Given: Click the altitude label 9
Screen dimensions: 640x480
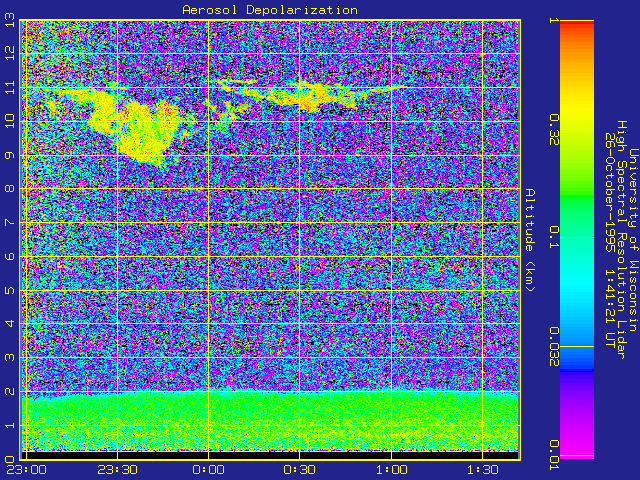Looking at the screenshot, I should (10, 155).
